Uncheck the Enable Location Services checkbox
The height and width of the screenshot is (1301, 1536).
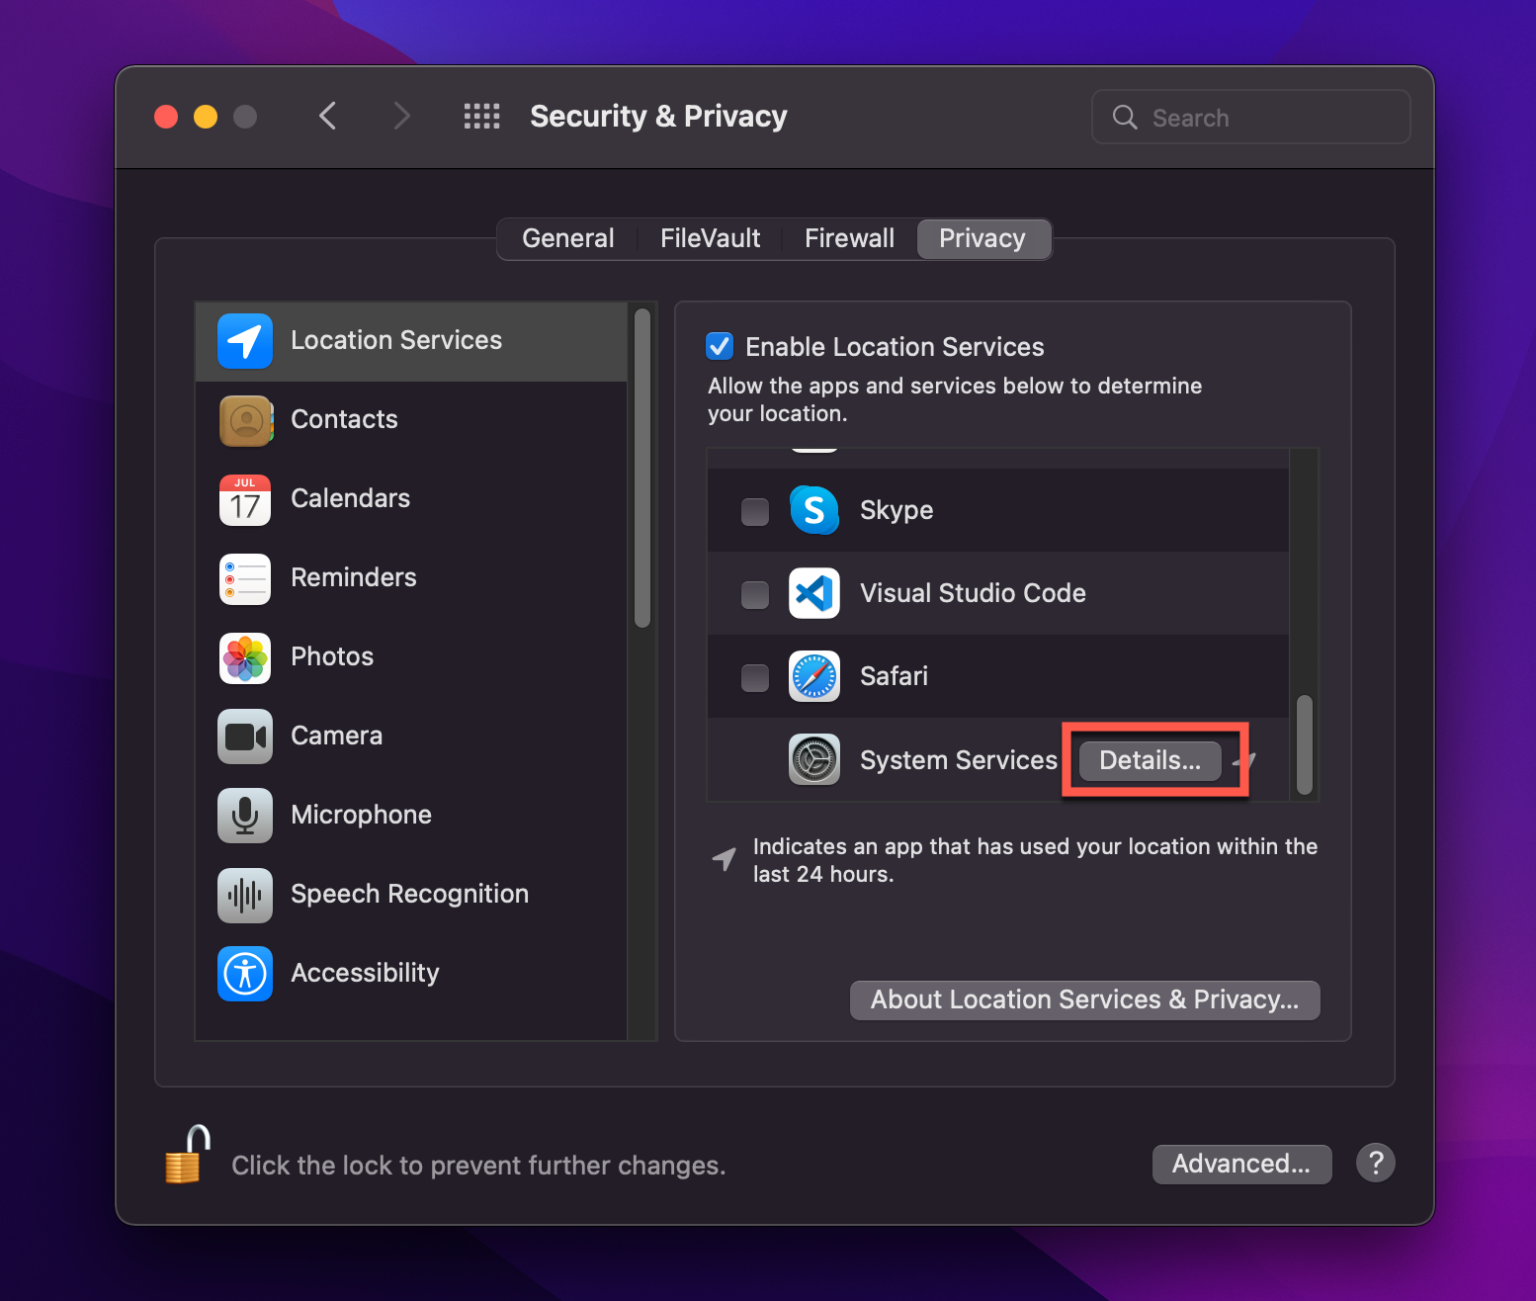[x=719, y=346]
